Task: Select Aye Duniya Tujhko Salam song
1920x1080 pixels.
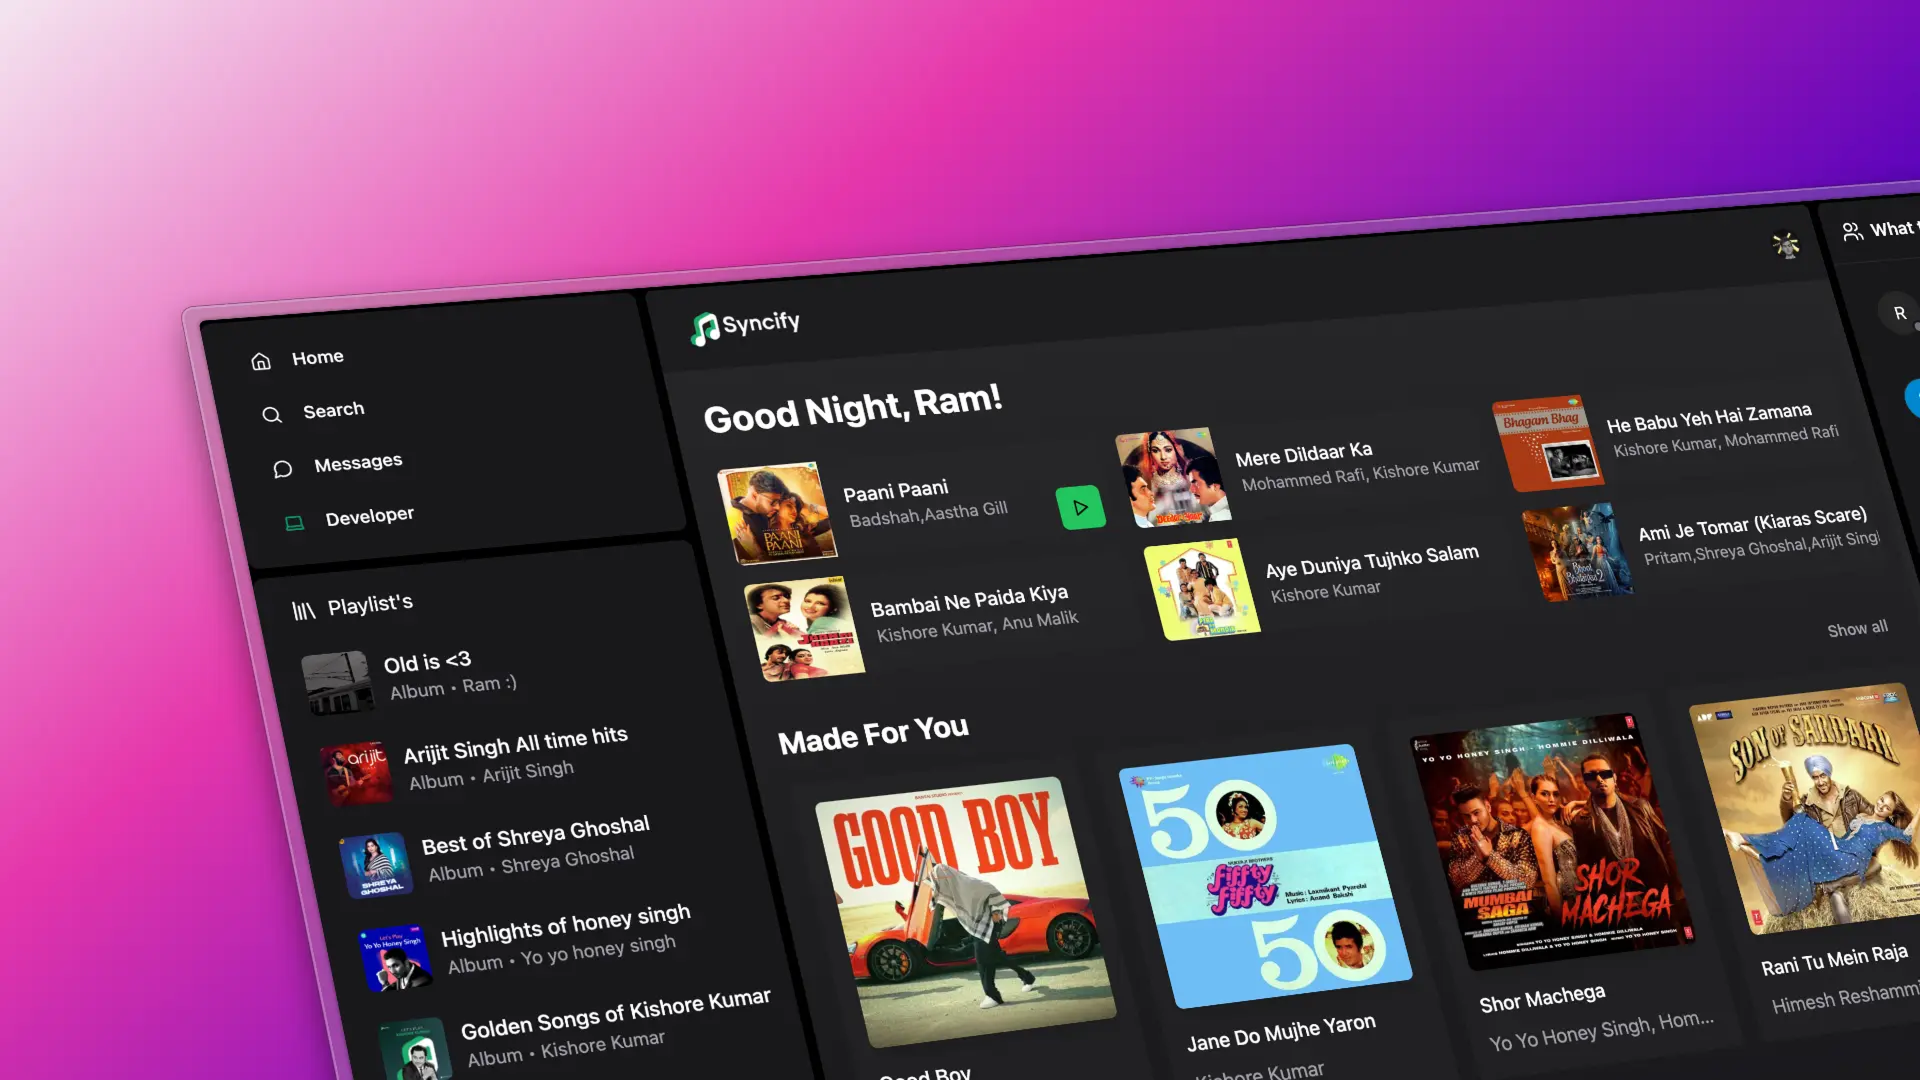Action: click(1371, 560)
